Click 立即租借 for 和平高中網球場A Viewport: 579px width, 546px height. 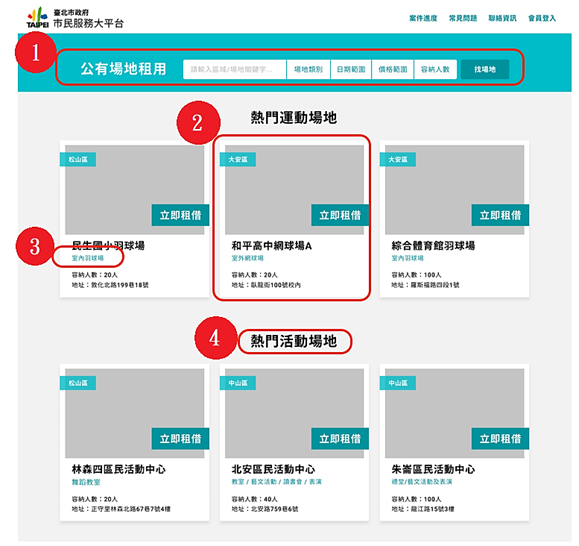[340, 215]
